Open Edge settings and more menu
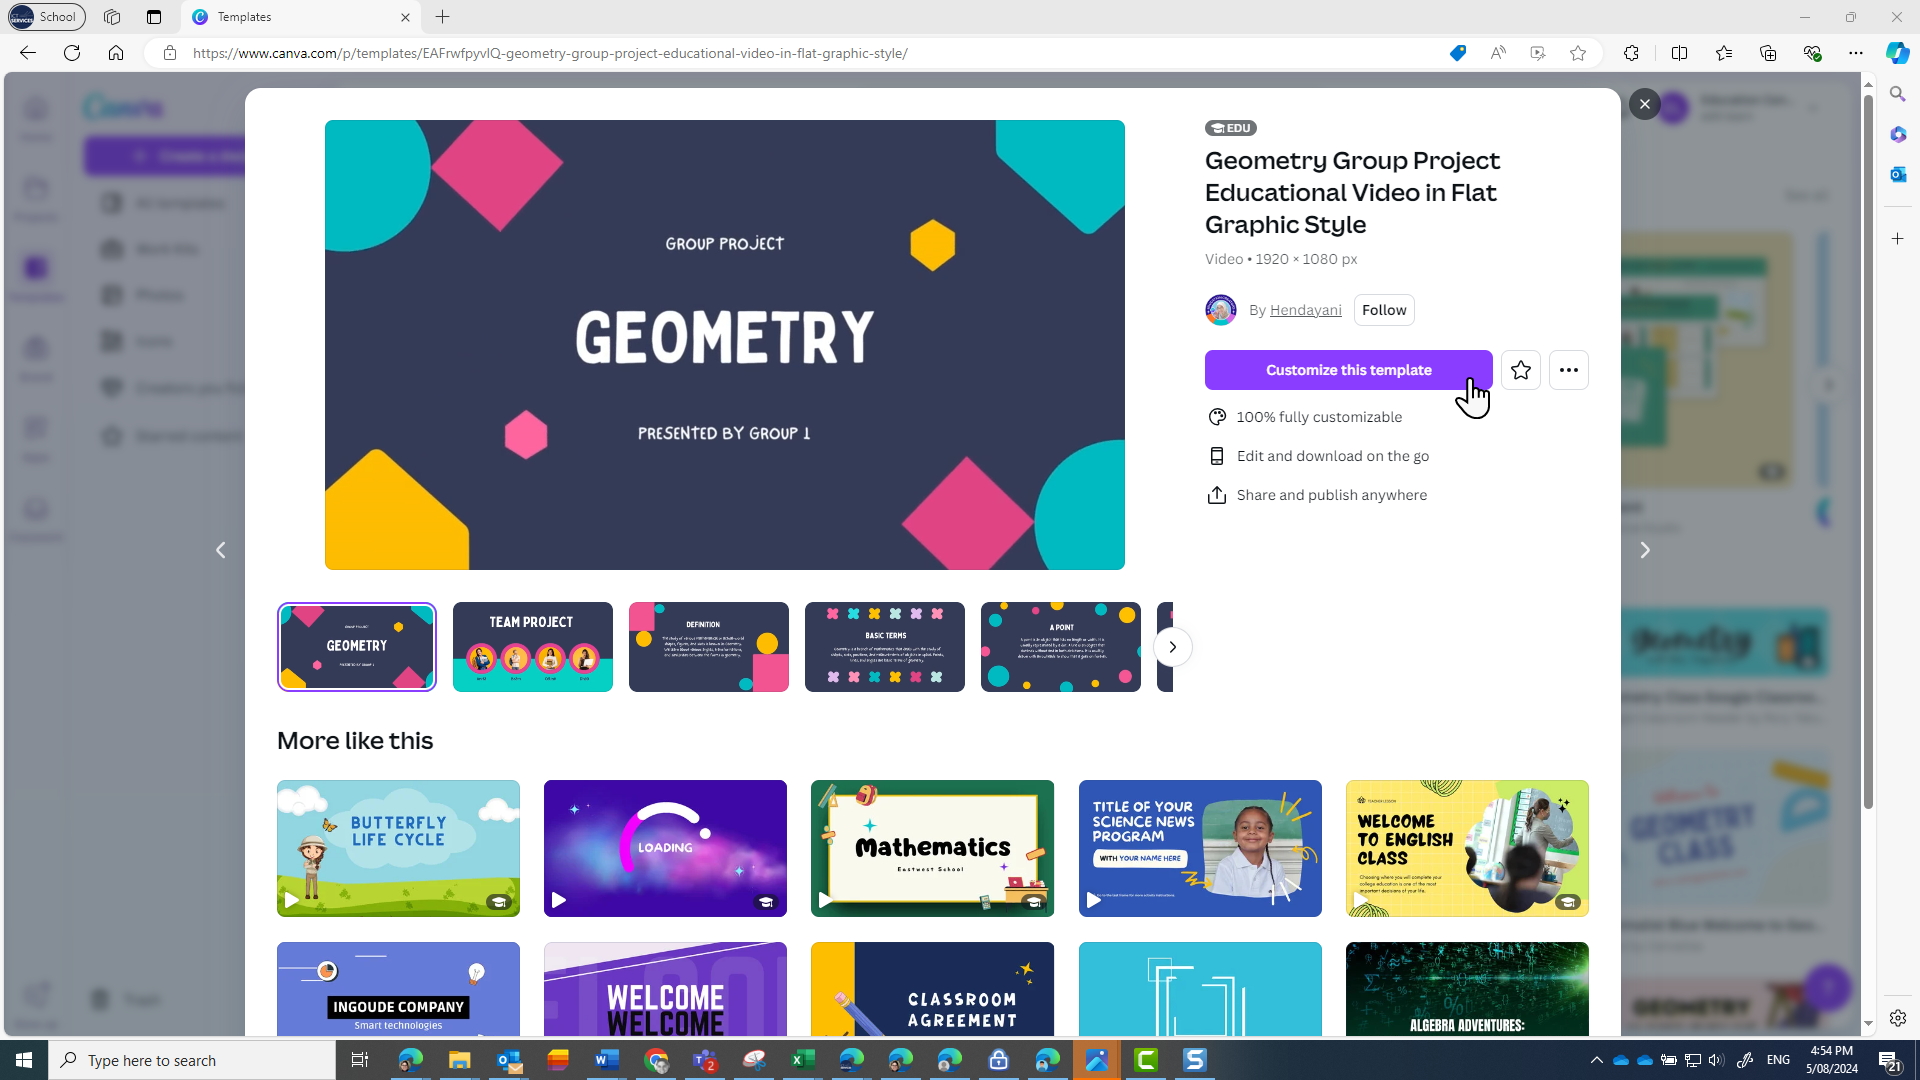 click(1856, 53)
